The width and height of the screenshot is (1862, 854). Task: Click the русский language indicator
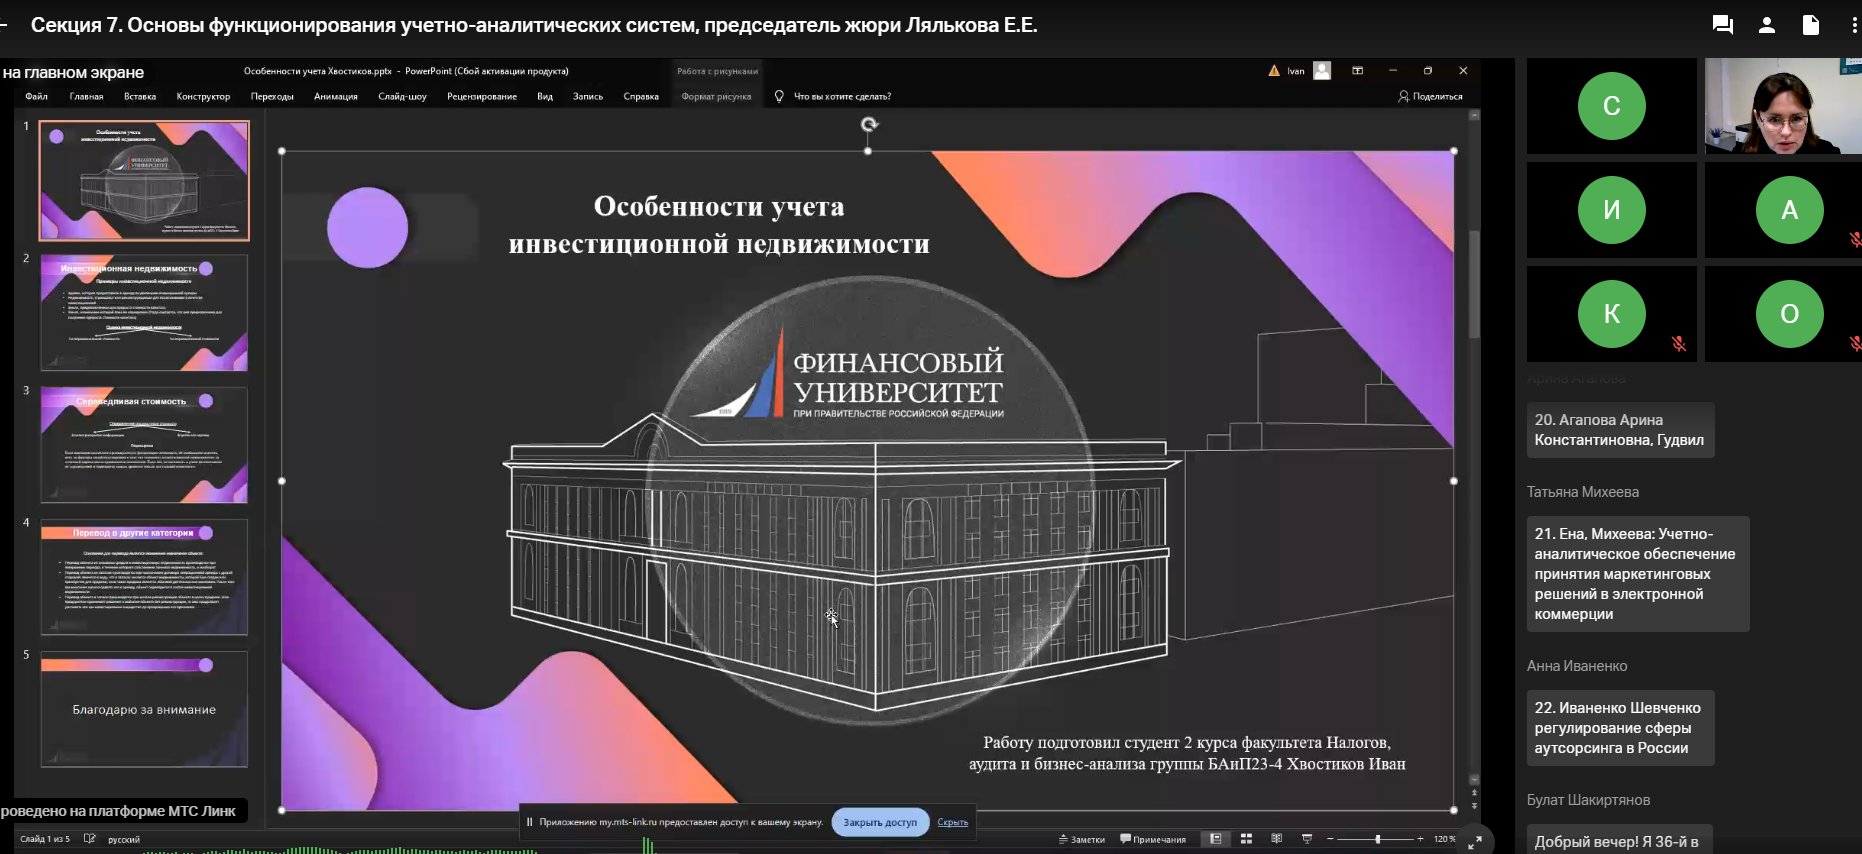point(124,840)
